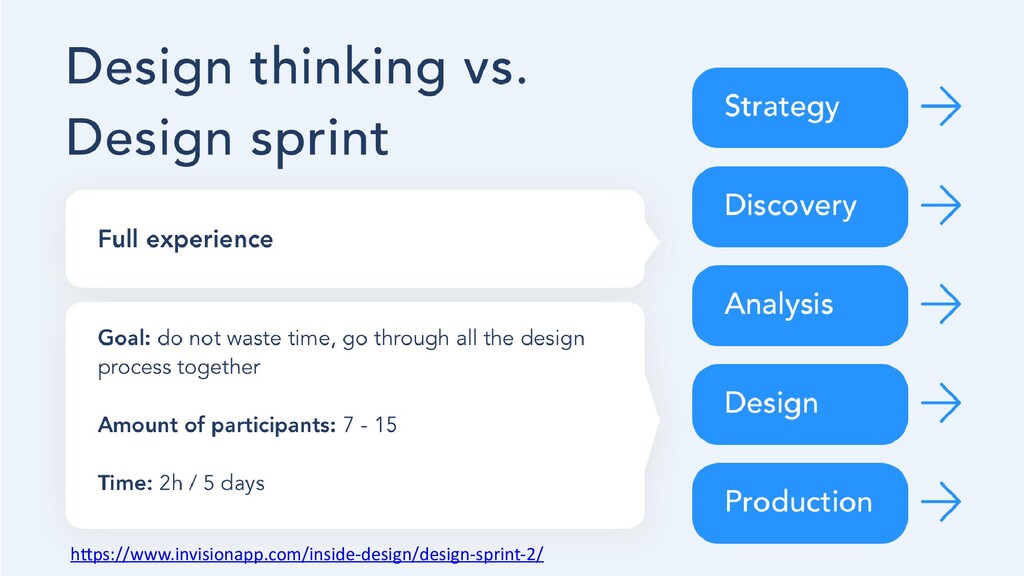The width and height of the screenshot is (1024, 576).
Task: Open the Production step button
Action: 800,503
